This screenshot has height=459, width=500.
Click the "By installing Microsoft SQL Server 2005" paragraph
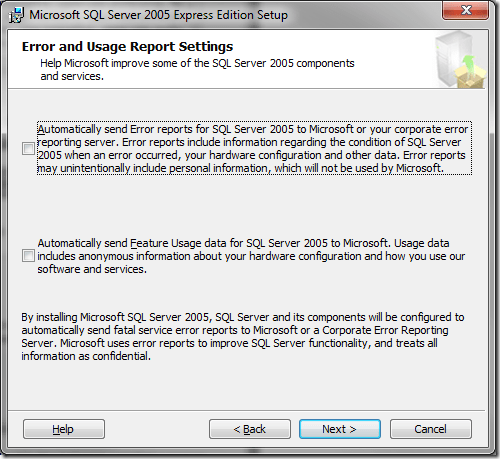243,336
